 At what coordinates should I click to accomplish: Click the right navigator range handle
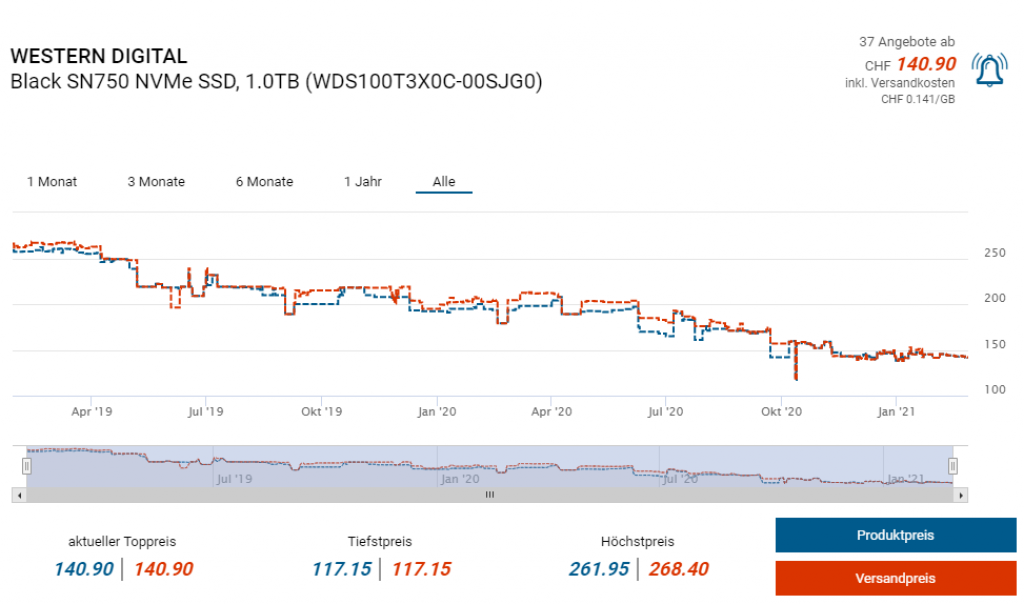[953, 465]
